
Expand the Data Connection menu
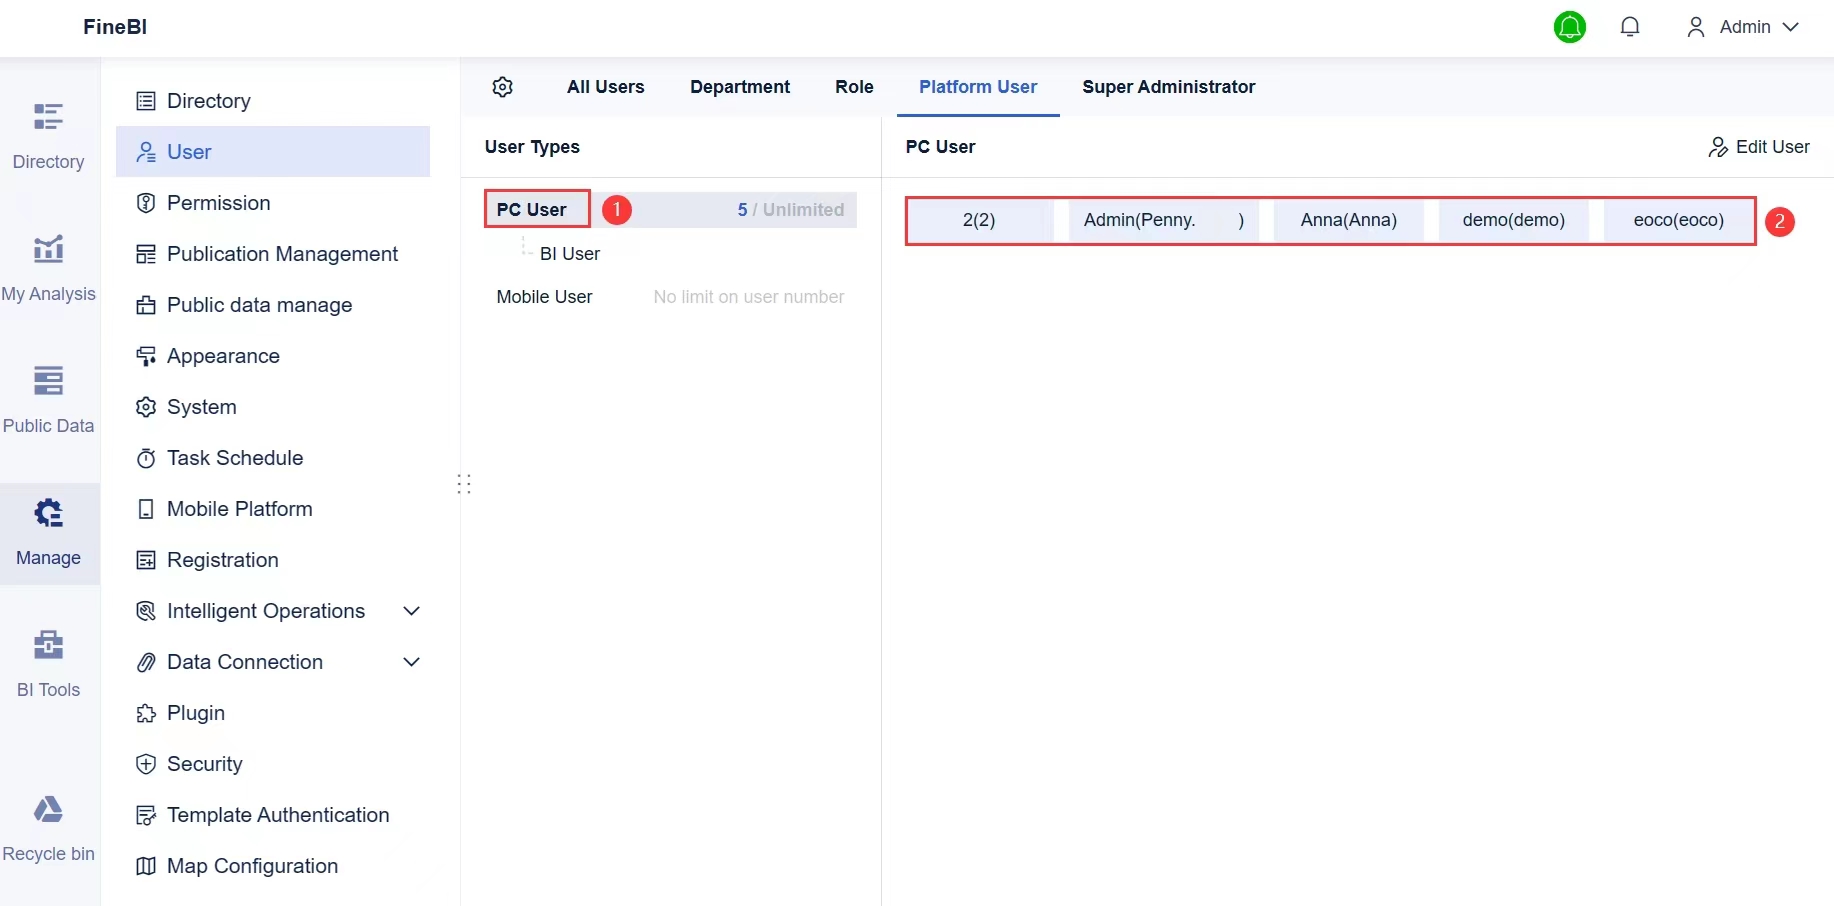pos(411,662)
